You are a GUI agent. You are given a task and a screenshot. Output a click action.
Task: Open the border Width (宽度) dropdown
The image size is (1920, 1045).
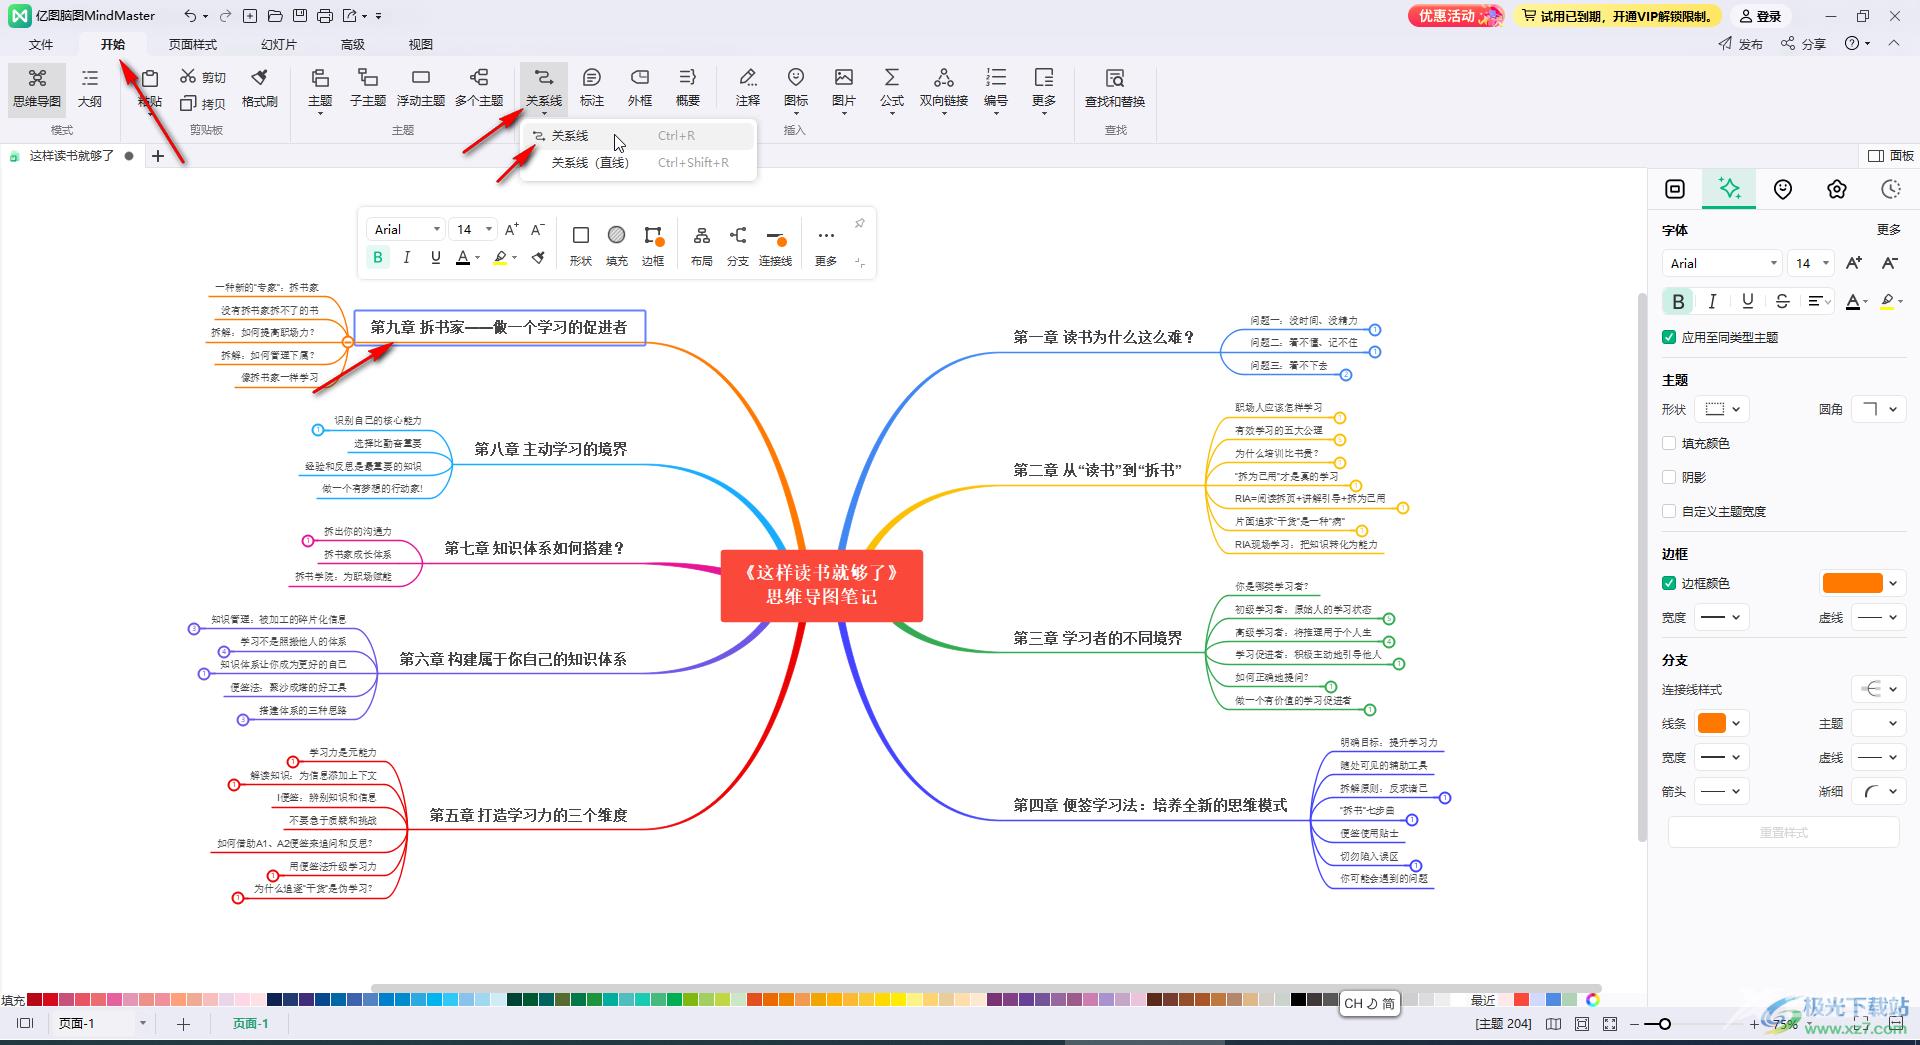[x=1723, y=617]
